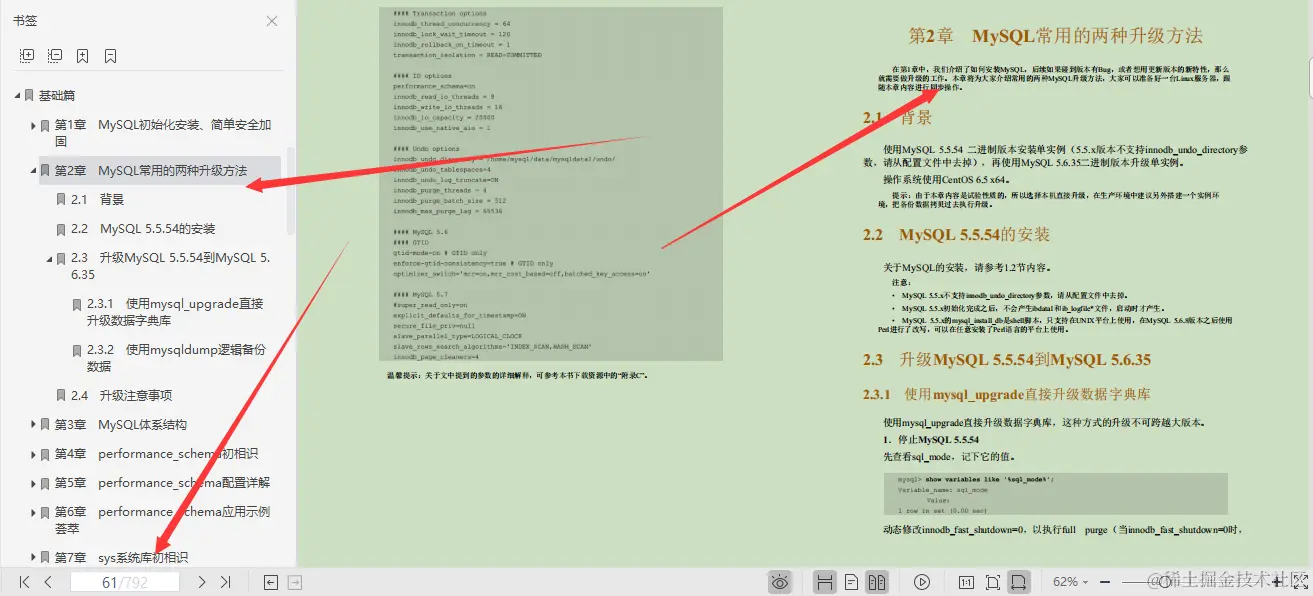This screenshot has height=596, width=1313.
Task: Start auto-play mode with play icon
Action: pyautogui.click(x=921, y=581)
